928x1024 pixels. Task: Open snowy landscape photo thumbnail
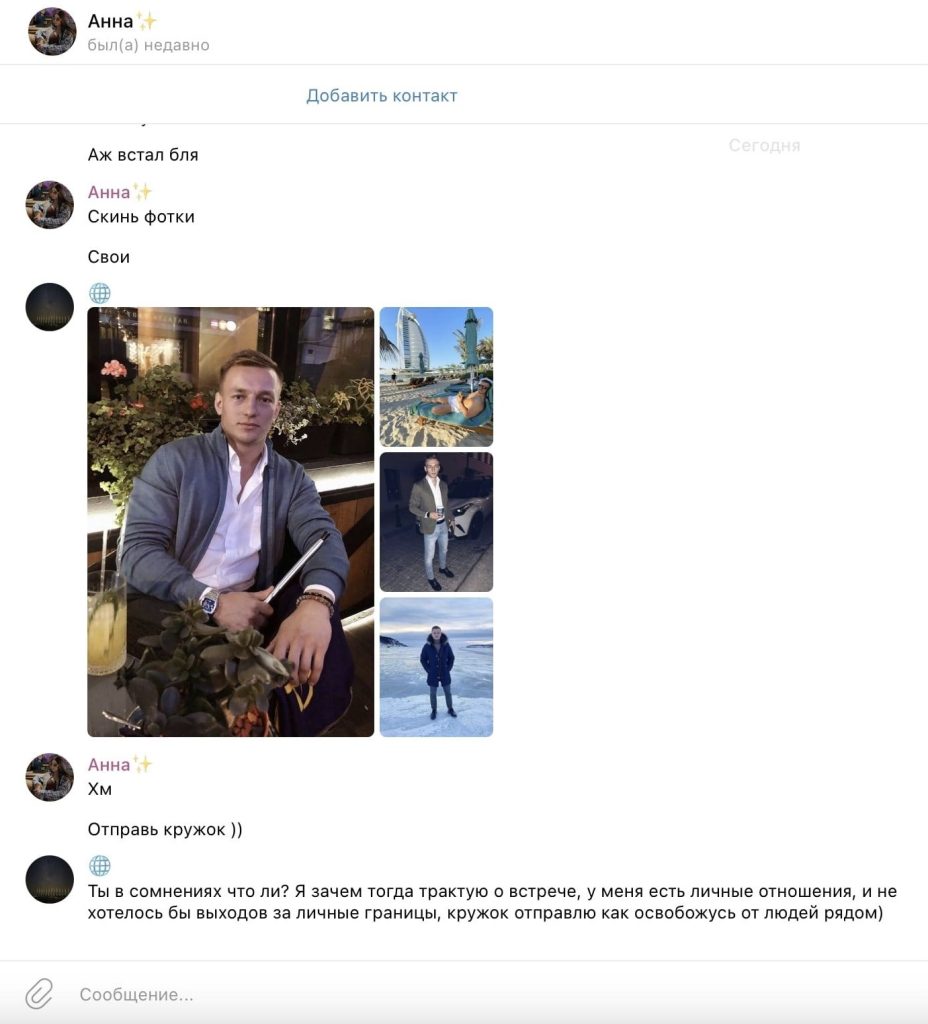pos(436,667)
